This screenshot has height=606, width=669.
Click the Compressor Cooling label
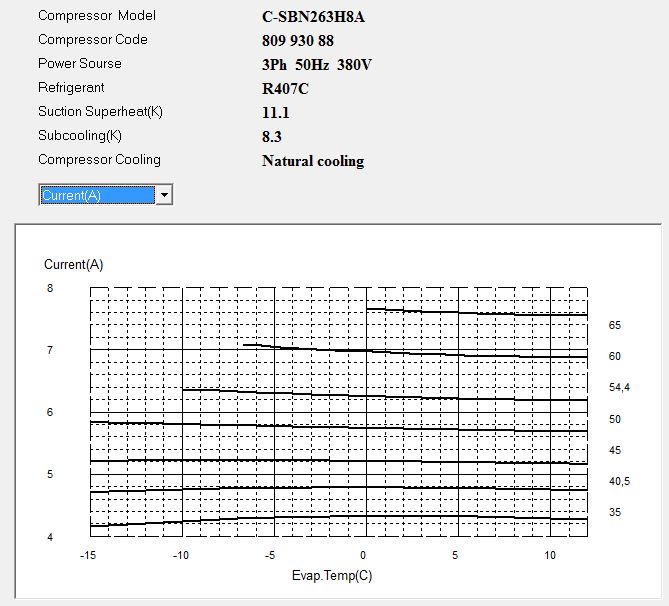tap(99, 159)
